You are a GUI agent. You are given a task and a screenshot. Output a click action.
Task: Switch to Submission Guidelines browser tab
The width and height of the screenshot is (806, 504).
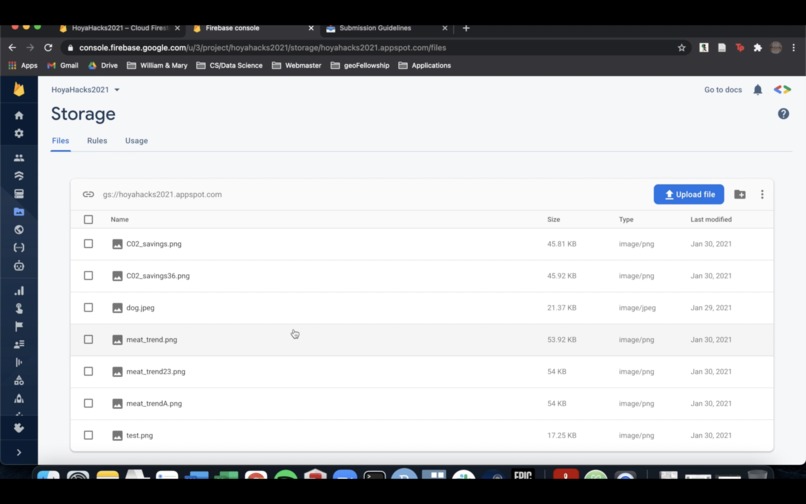click(x=387, y=28)
